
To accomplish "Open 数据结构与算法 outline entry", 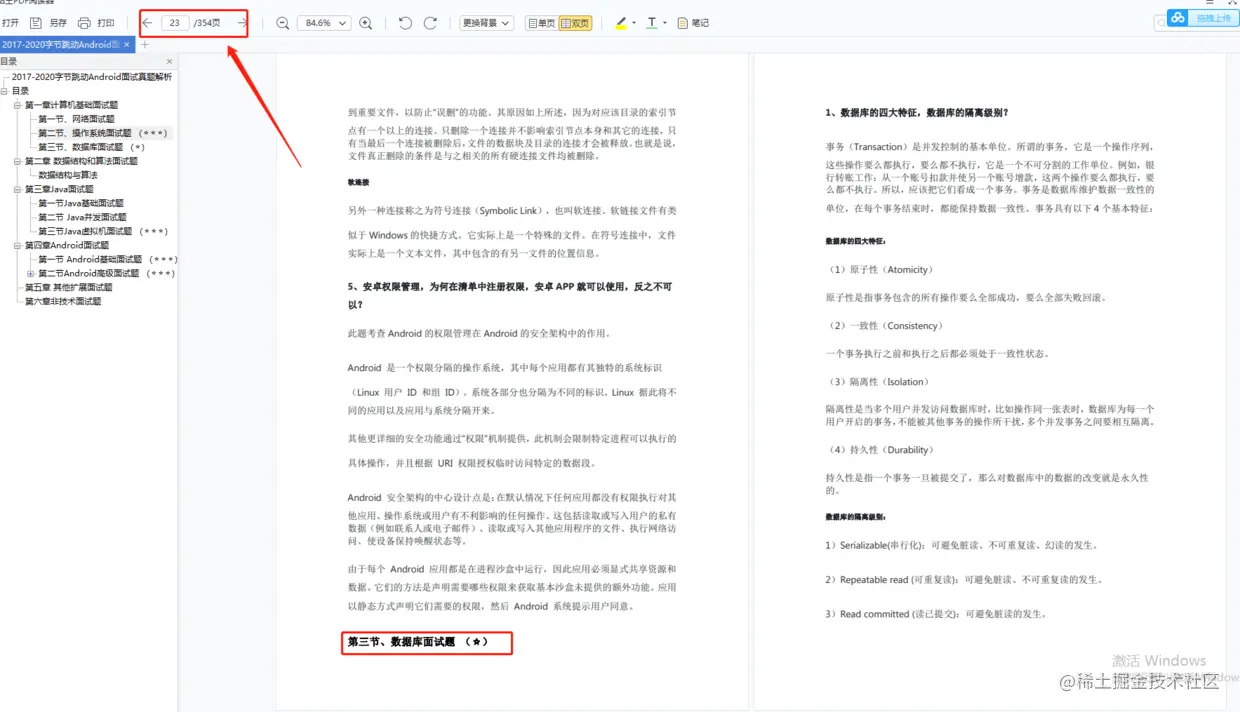I will coord(68,175).
